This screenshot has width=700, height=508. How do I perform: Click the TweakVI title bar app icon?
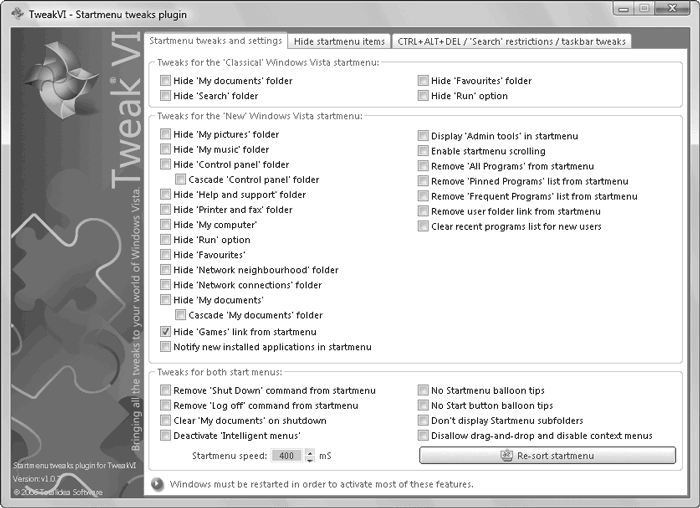[16, 15]
